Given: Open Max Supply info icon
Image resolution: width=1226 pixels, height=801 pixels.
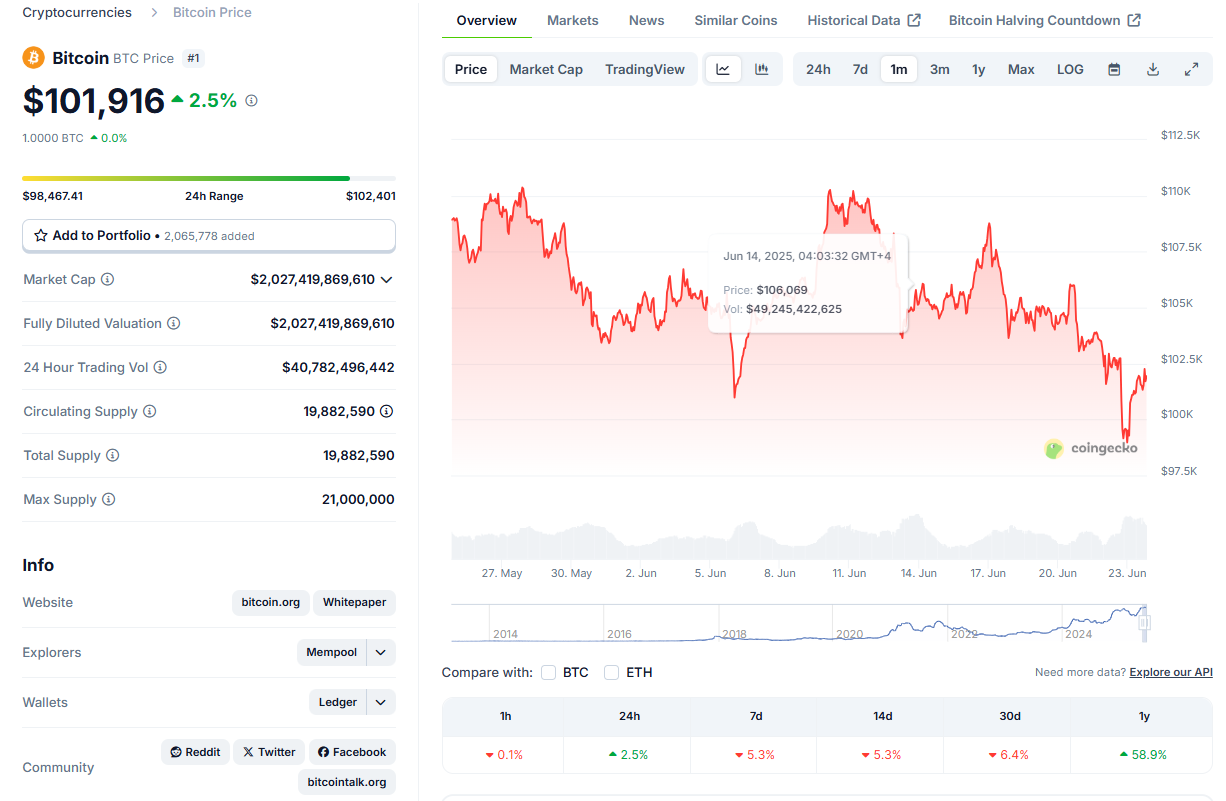Looking at the screenshot, I should 108,500.
